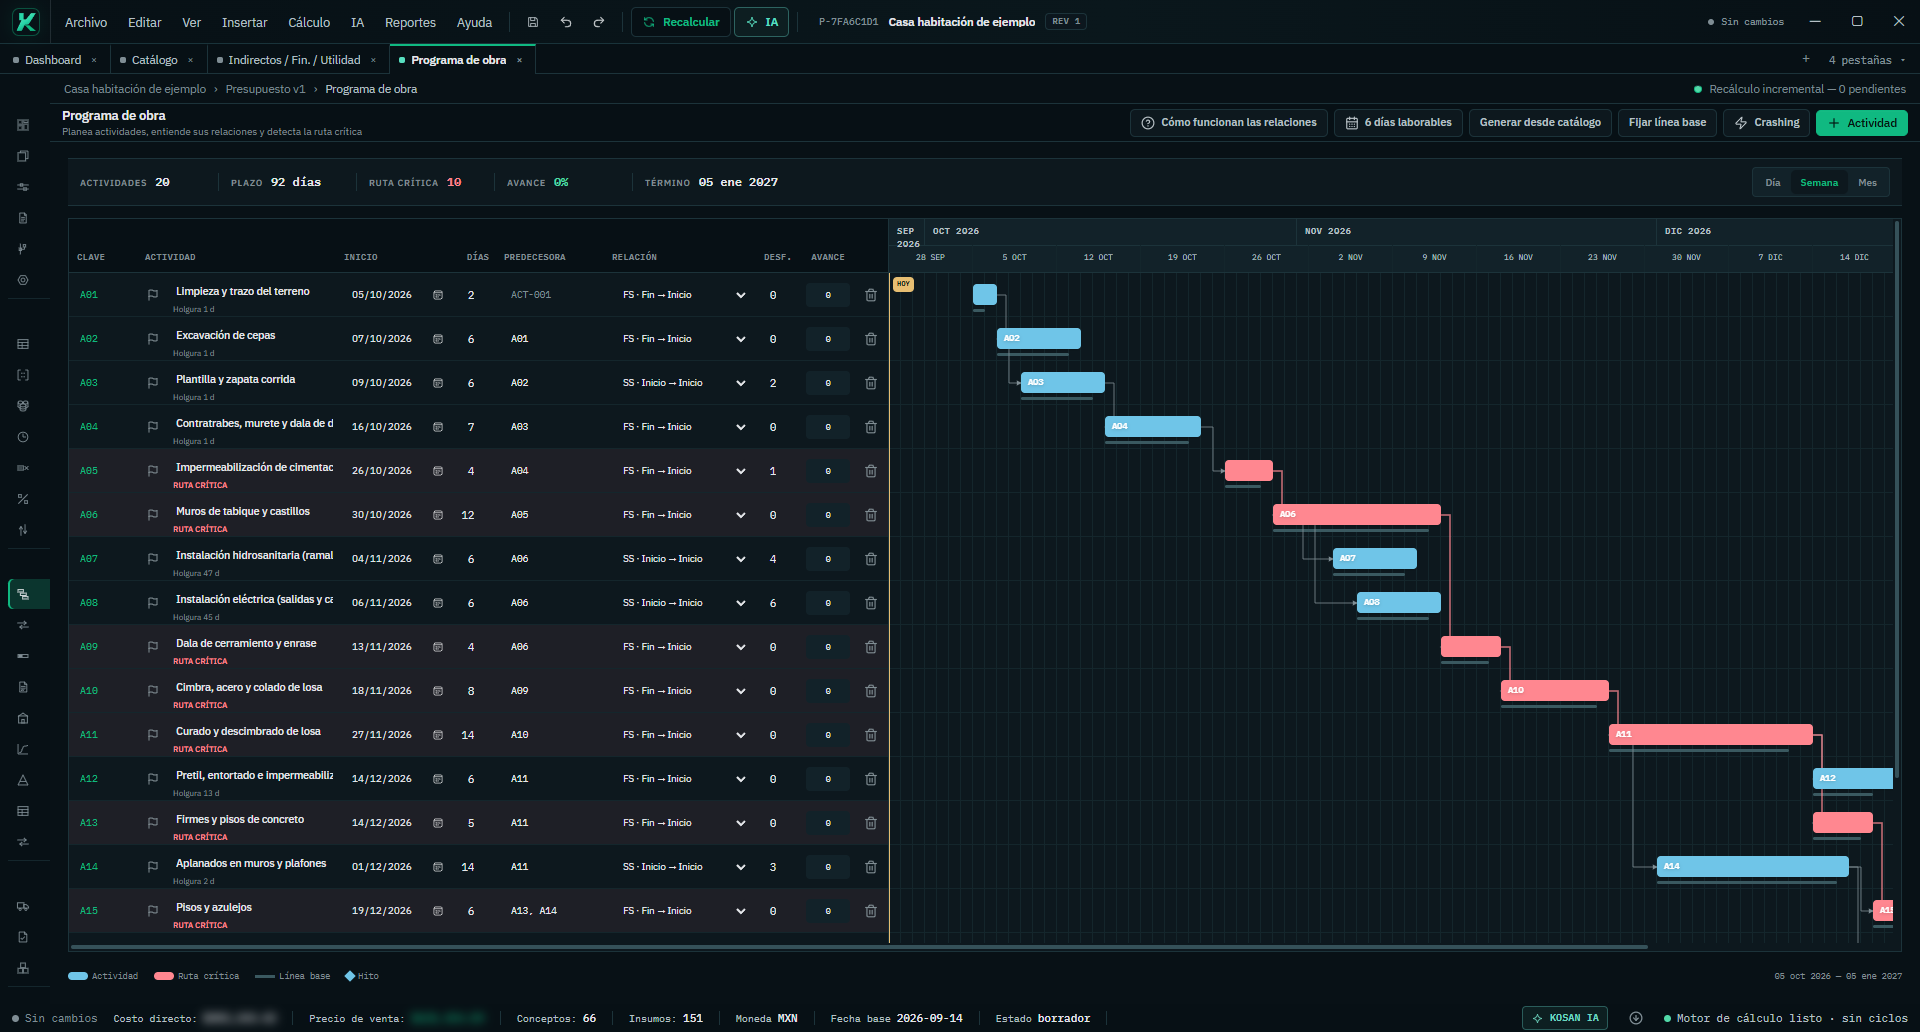1920x1032 pixels.
Task: Select the A11 critical bar in Gantt
Action: pyautogui.click(x=1711, y=735)
